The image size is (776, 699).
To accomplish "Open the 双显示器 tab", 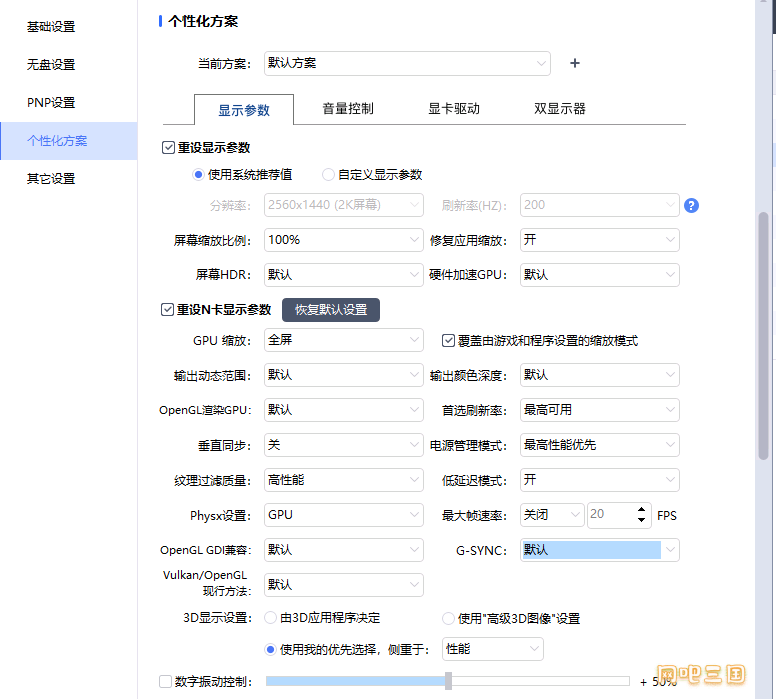I will click(x=560, y=108).
